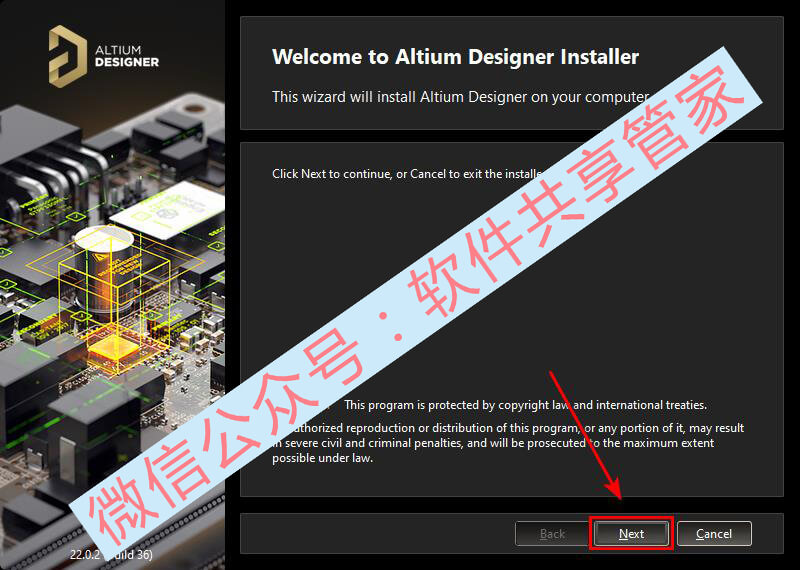The height and width of the screenshot is (570, 800).
Task: Click the copyright law protection notice
Action: [x=525, y=405]
